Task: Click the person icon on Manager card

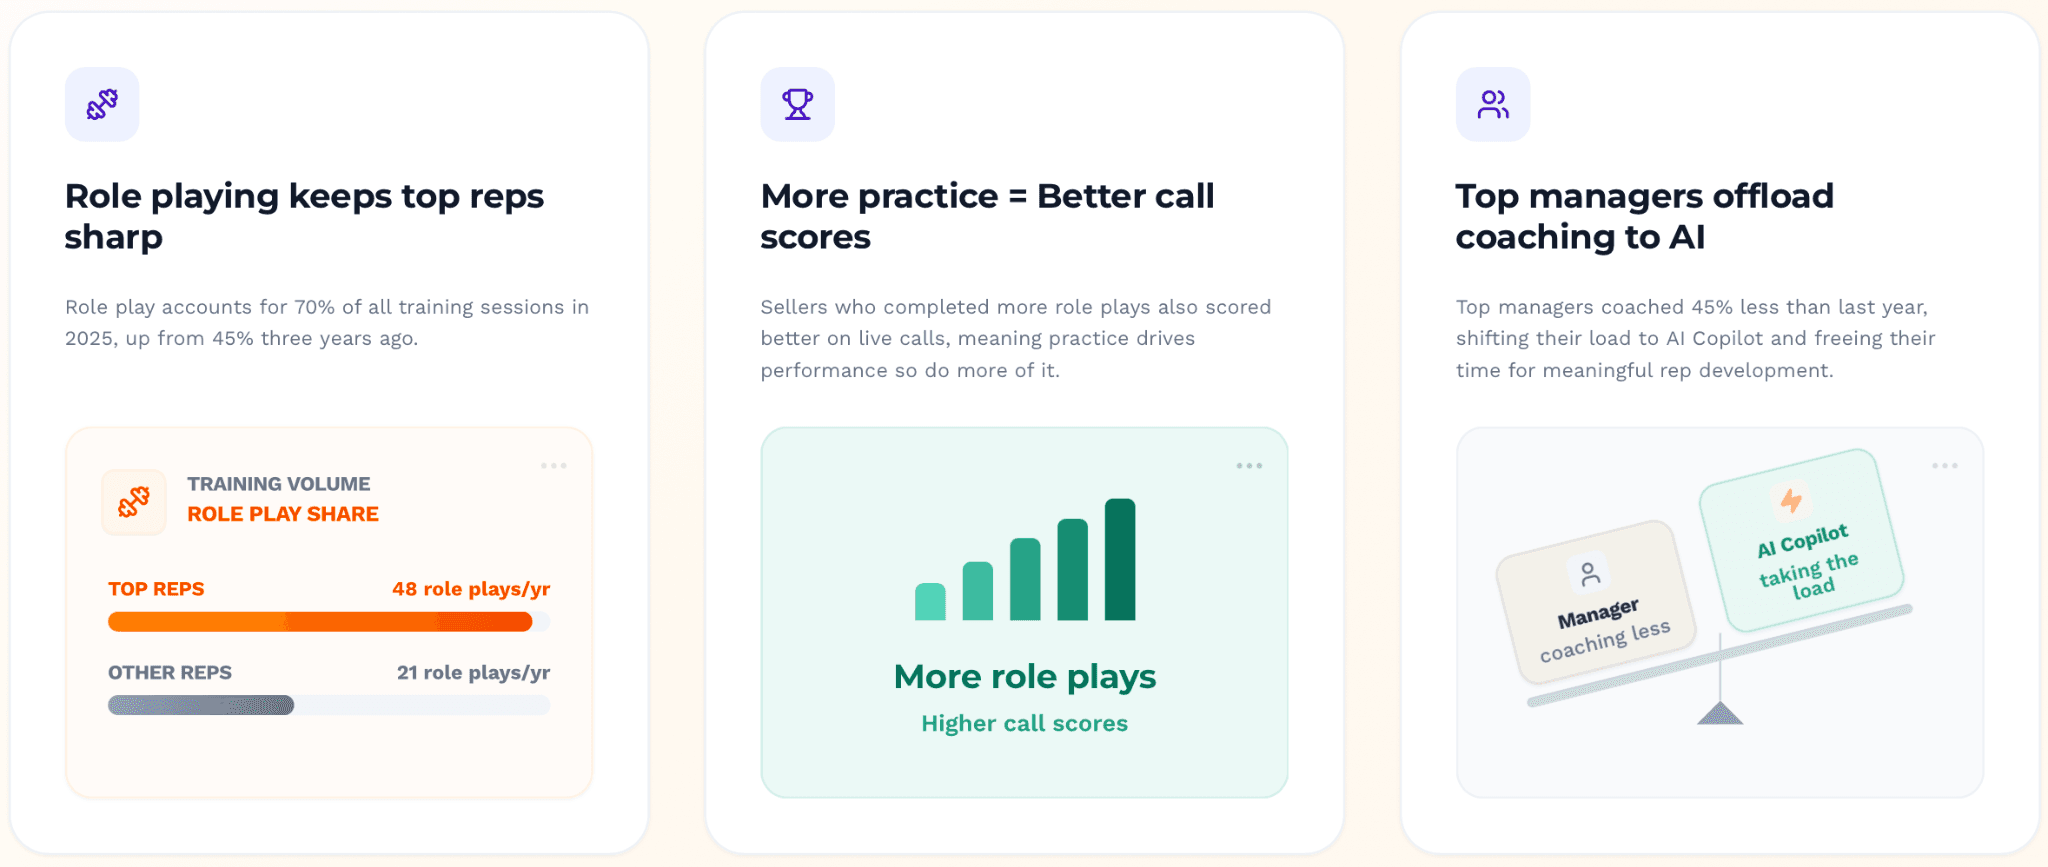Action: [1589, 573]
